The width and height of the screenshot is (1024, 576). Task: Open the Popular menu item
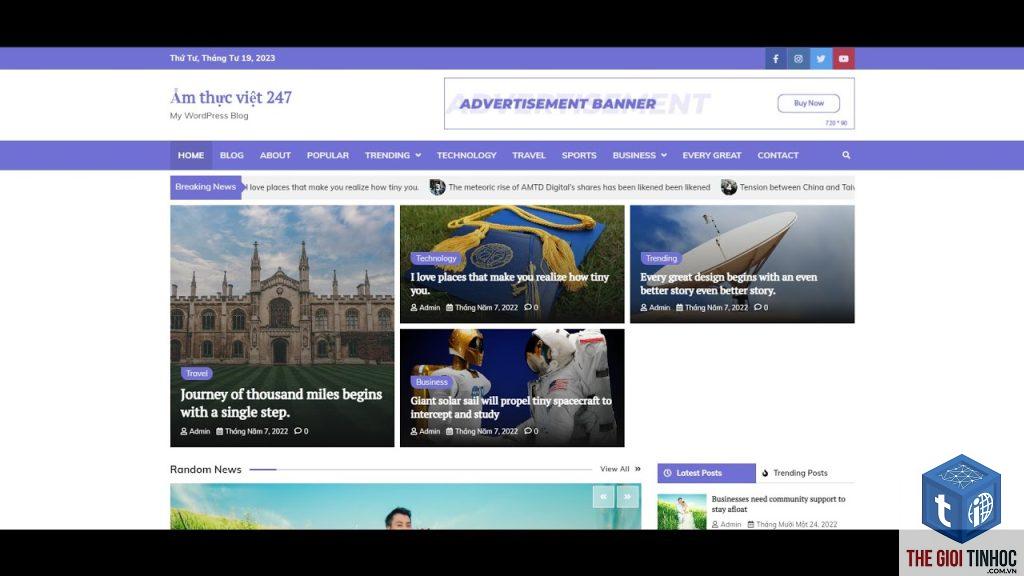pyautogui.click(x=328, y=155)
